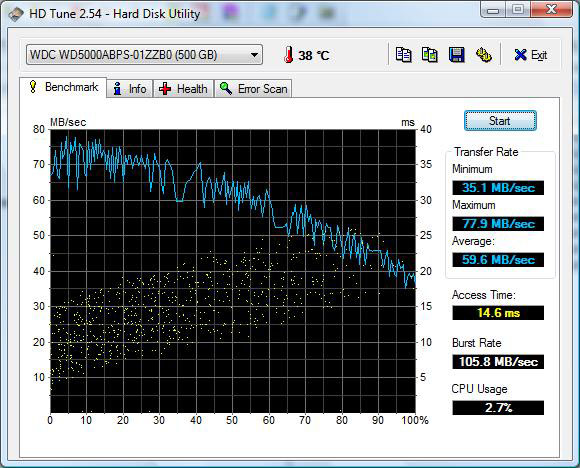
Task: Click the floppy disk save icon
Action: click(x=456, y=55)
